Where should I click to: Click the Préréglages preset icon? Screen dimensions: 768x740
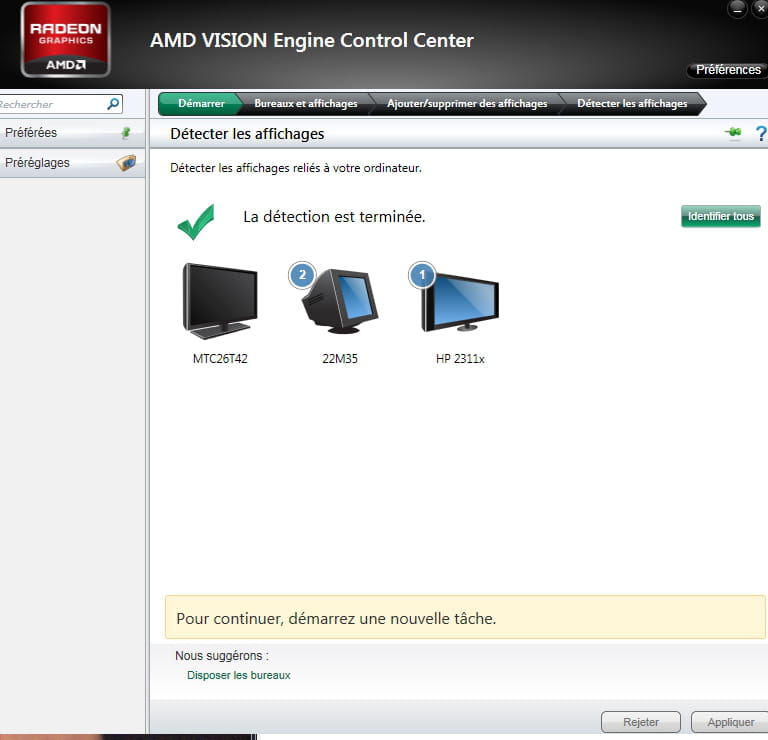click(x=126, y=163)
